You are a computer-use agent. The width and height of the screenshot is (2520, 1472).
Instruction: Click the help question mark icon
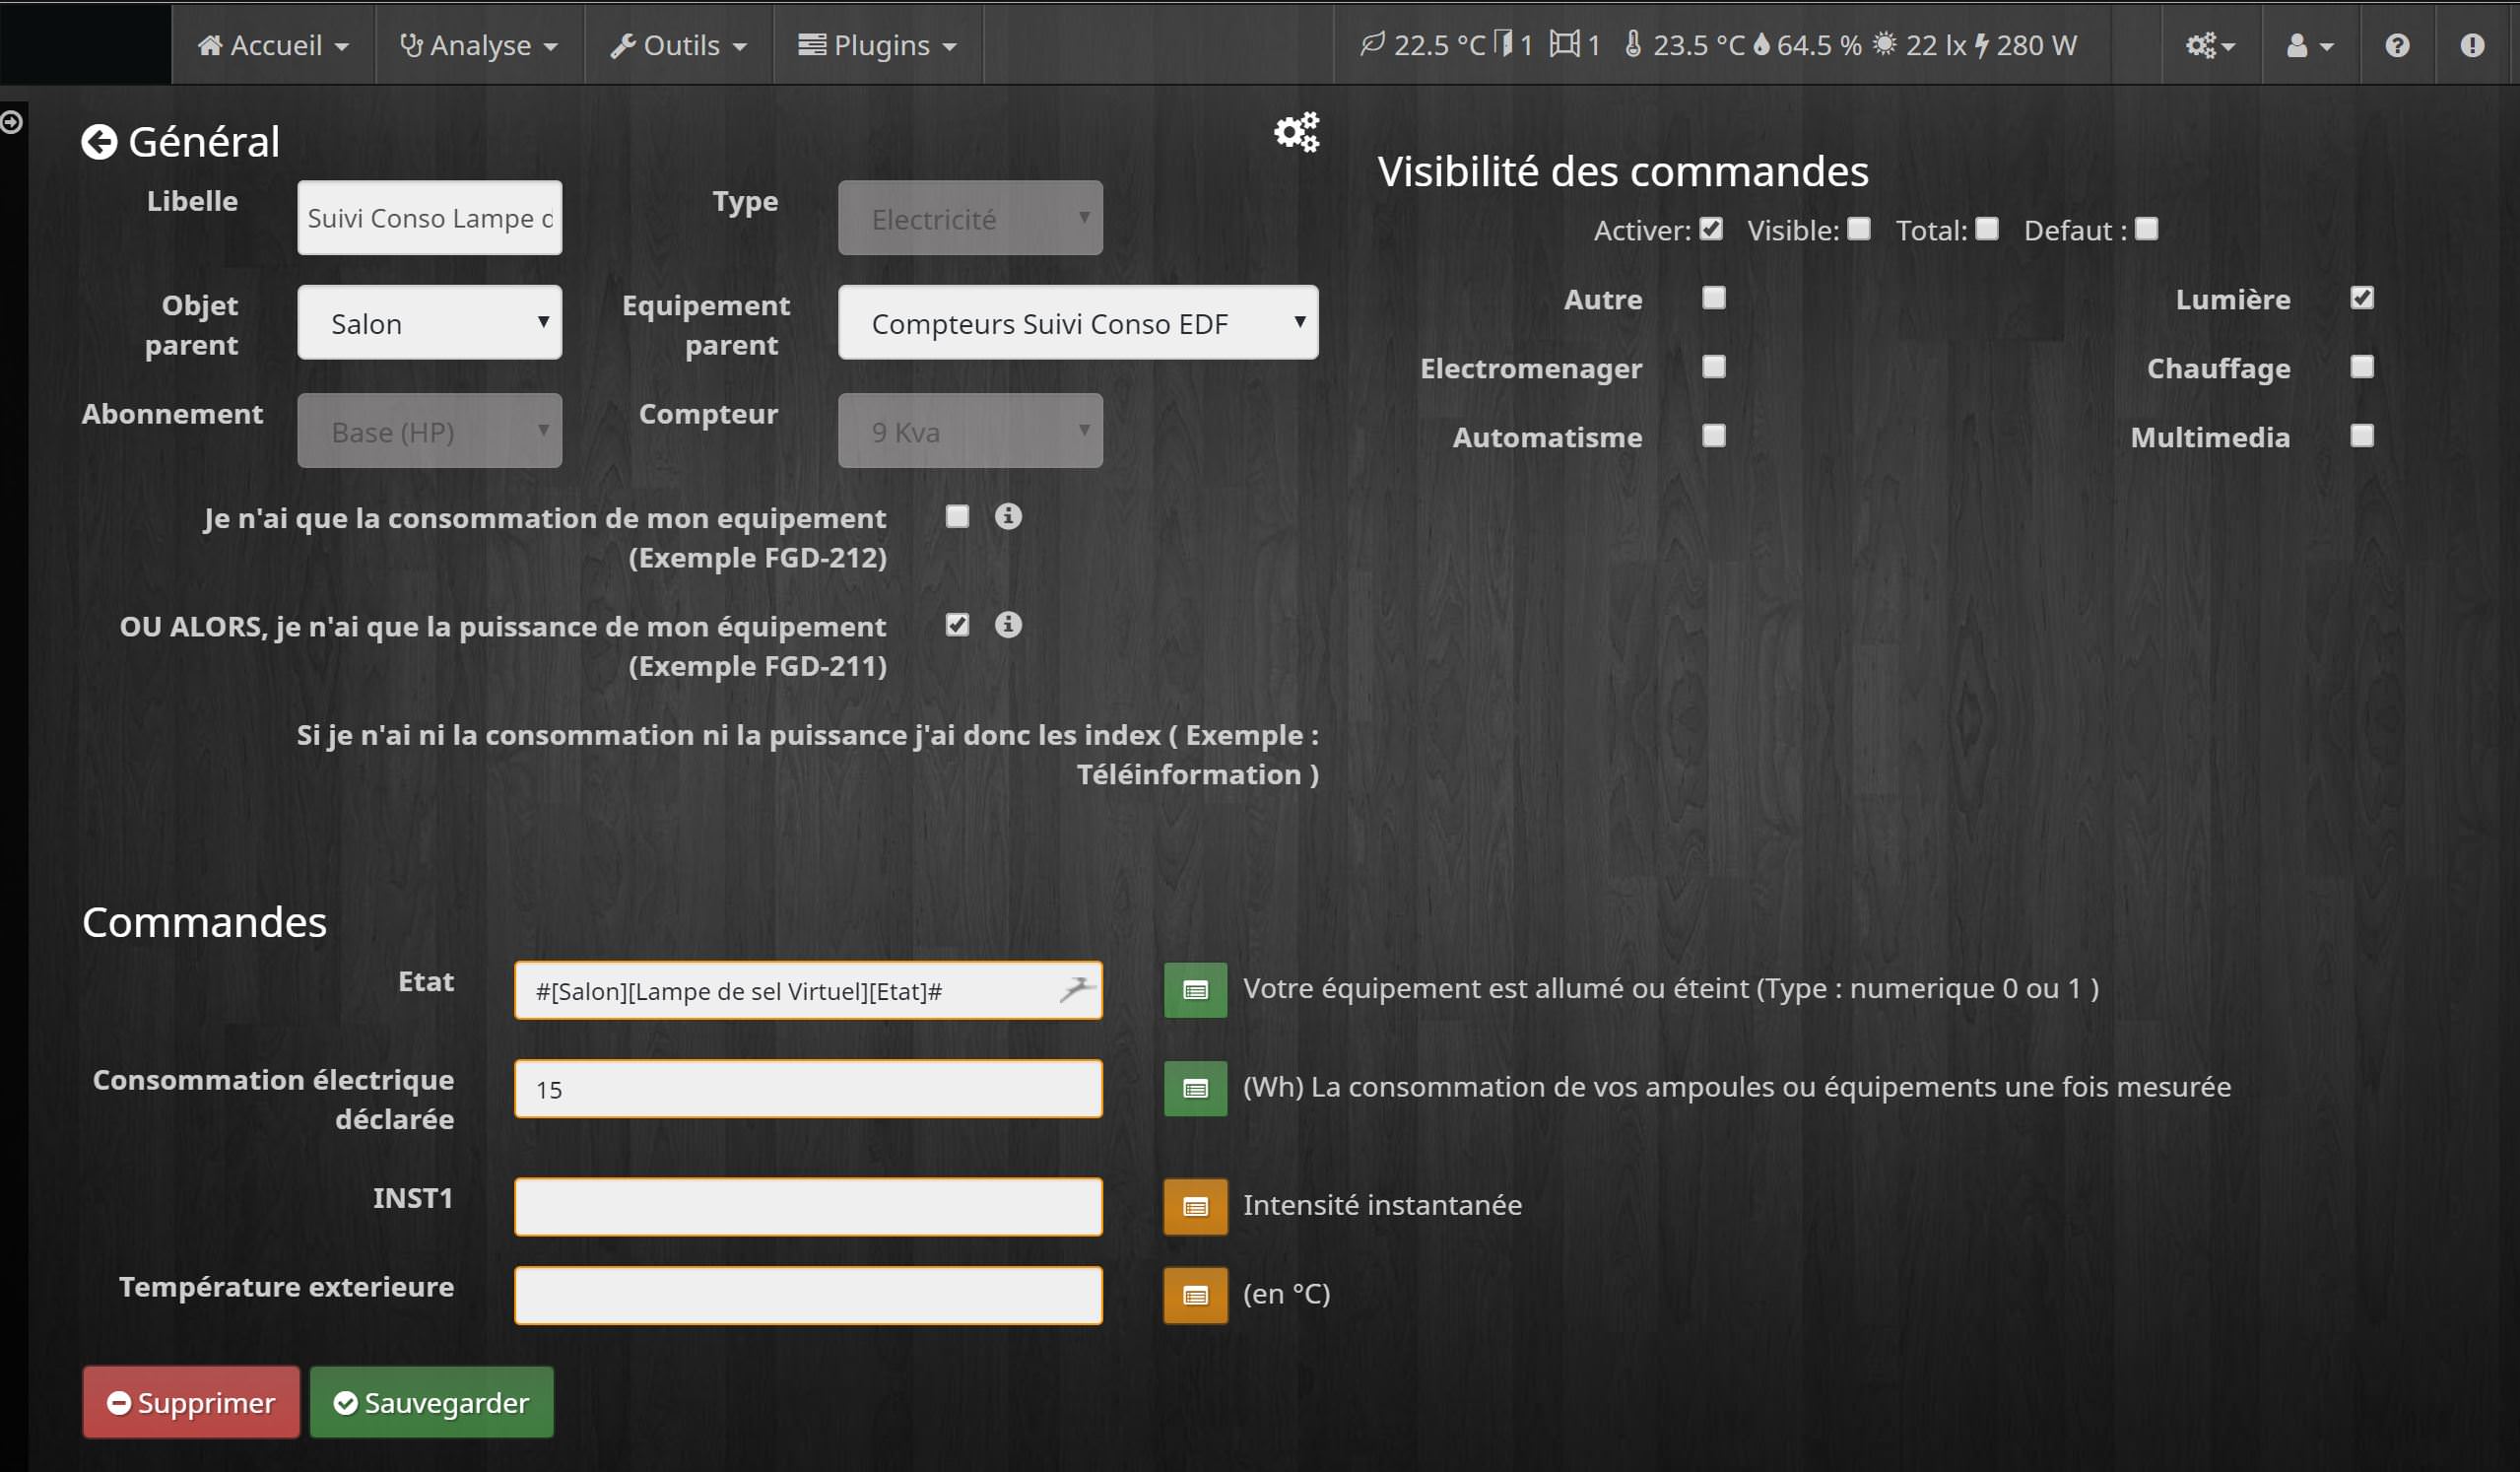click(2397, 45)
